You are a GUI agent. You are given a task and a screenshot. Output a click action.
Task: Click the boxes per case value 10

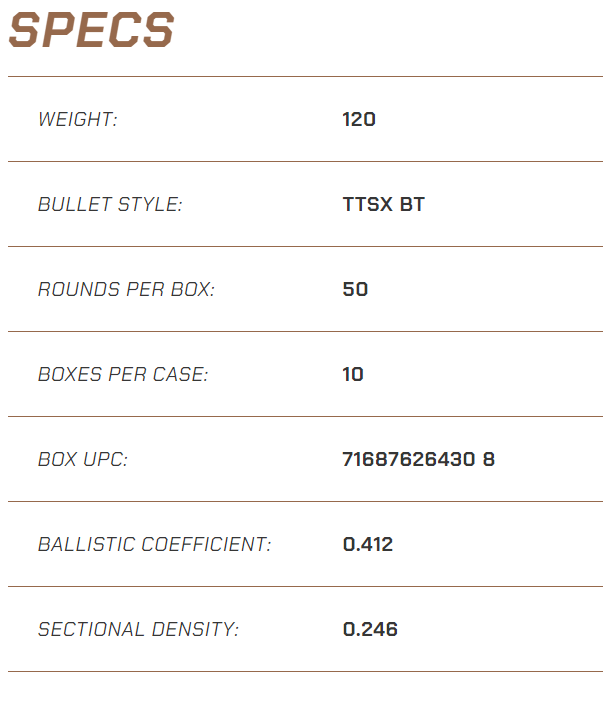point(353,375)
